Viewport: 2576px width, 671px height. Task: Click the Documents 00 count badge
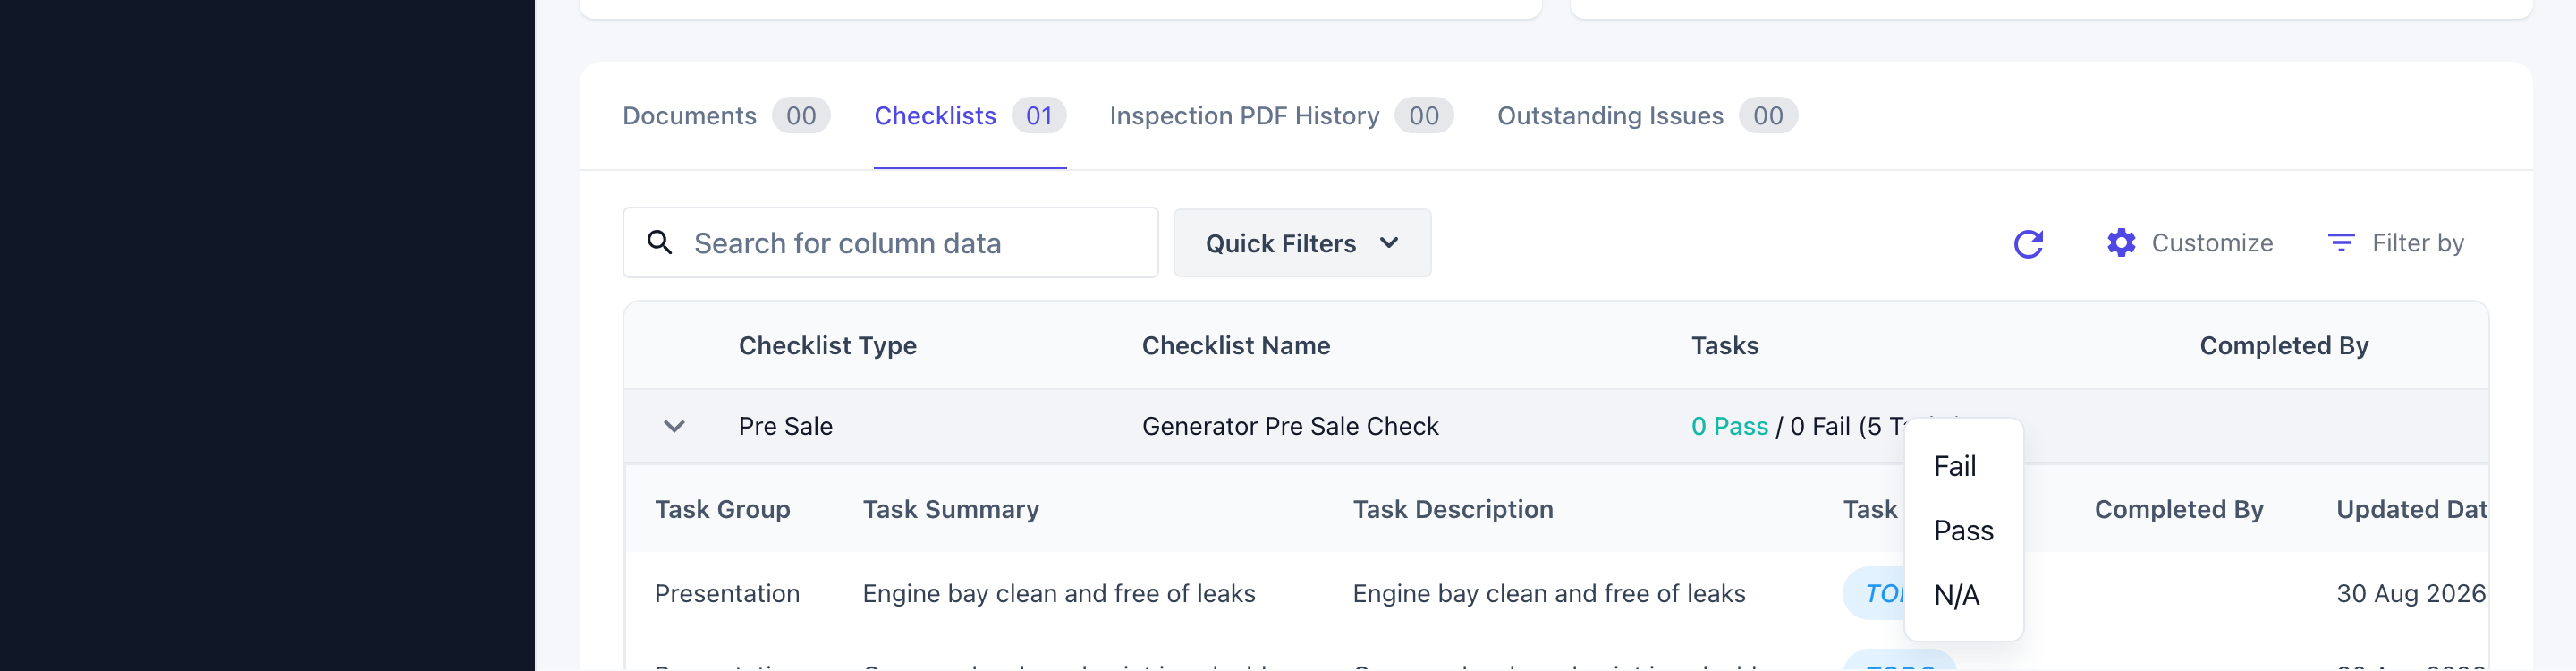click(801, 116)
